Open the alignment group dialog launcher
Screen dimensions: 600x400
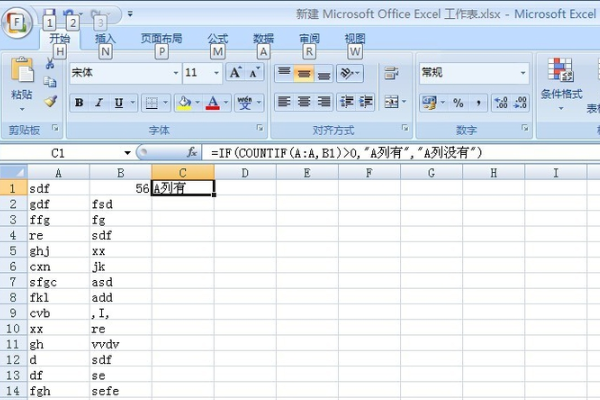[405, 128]
